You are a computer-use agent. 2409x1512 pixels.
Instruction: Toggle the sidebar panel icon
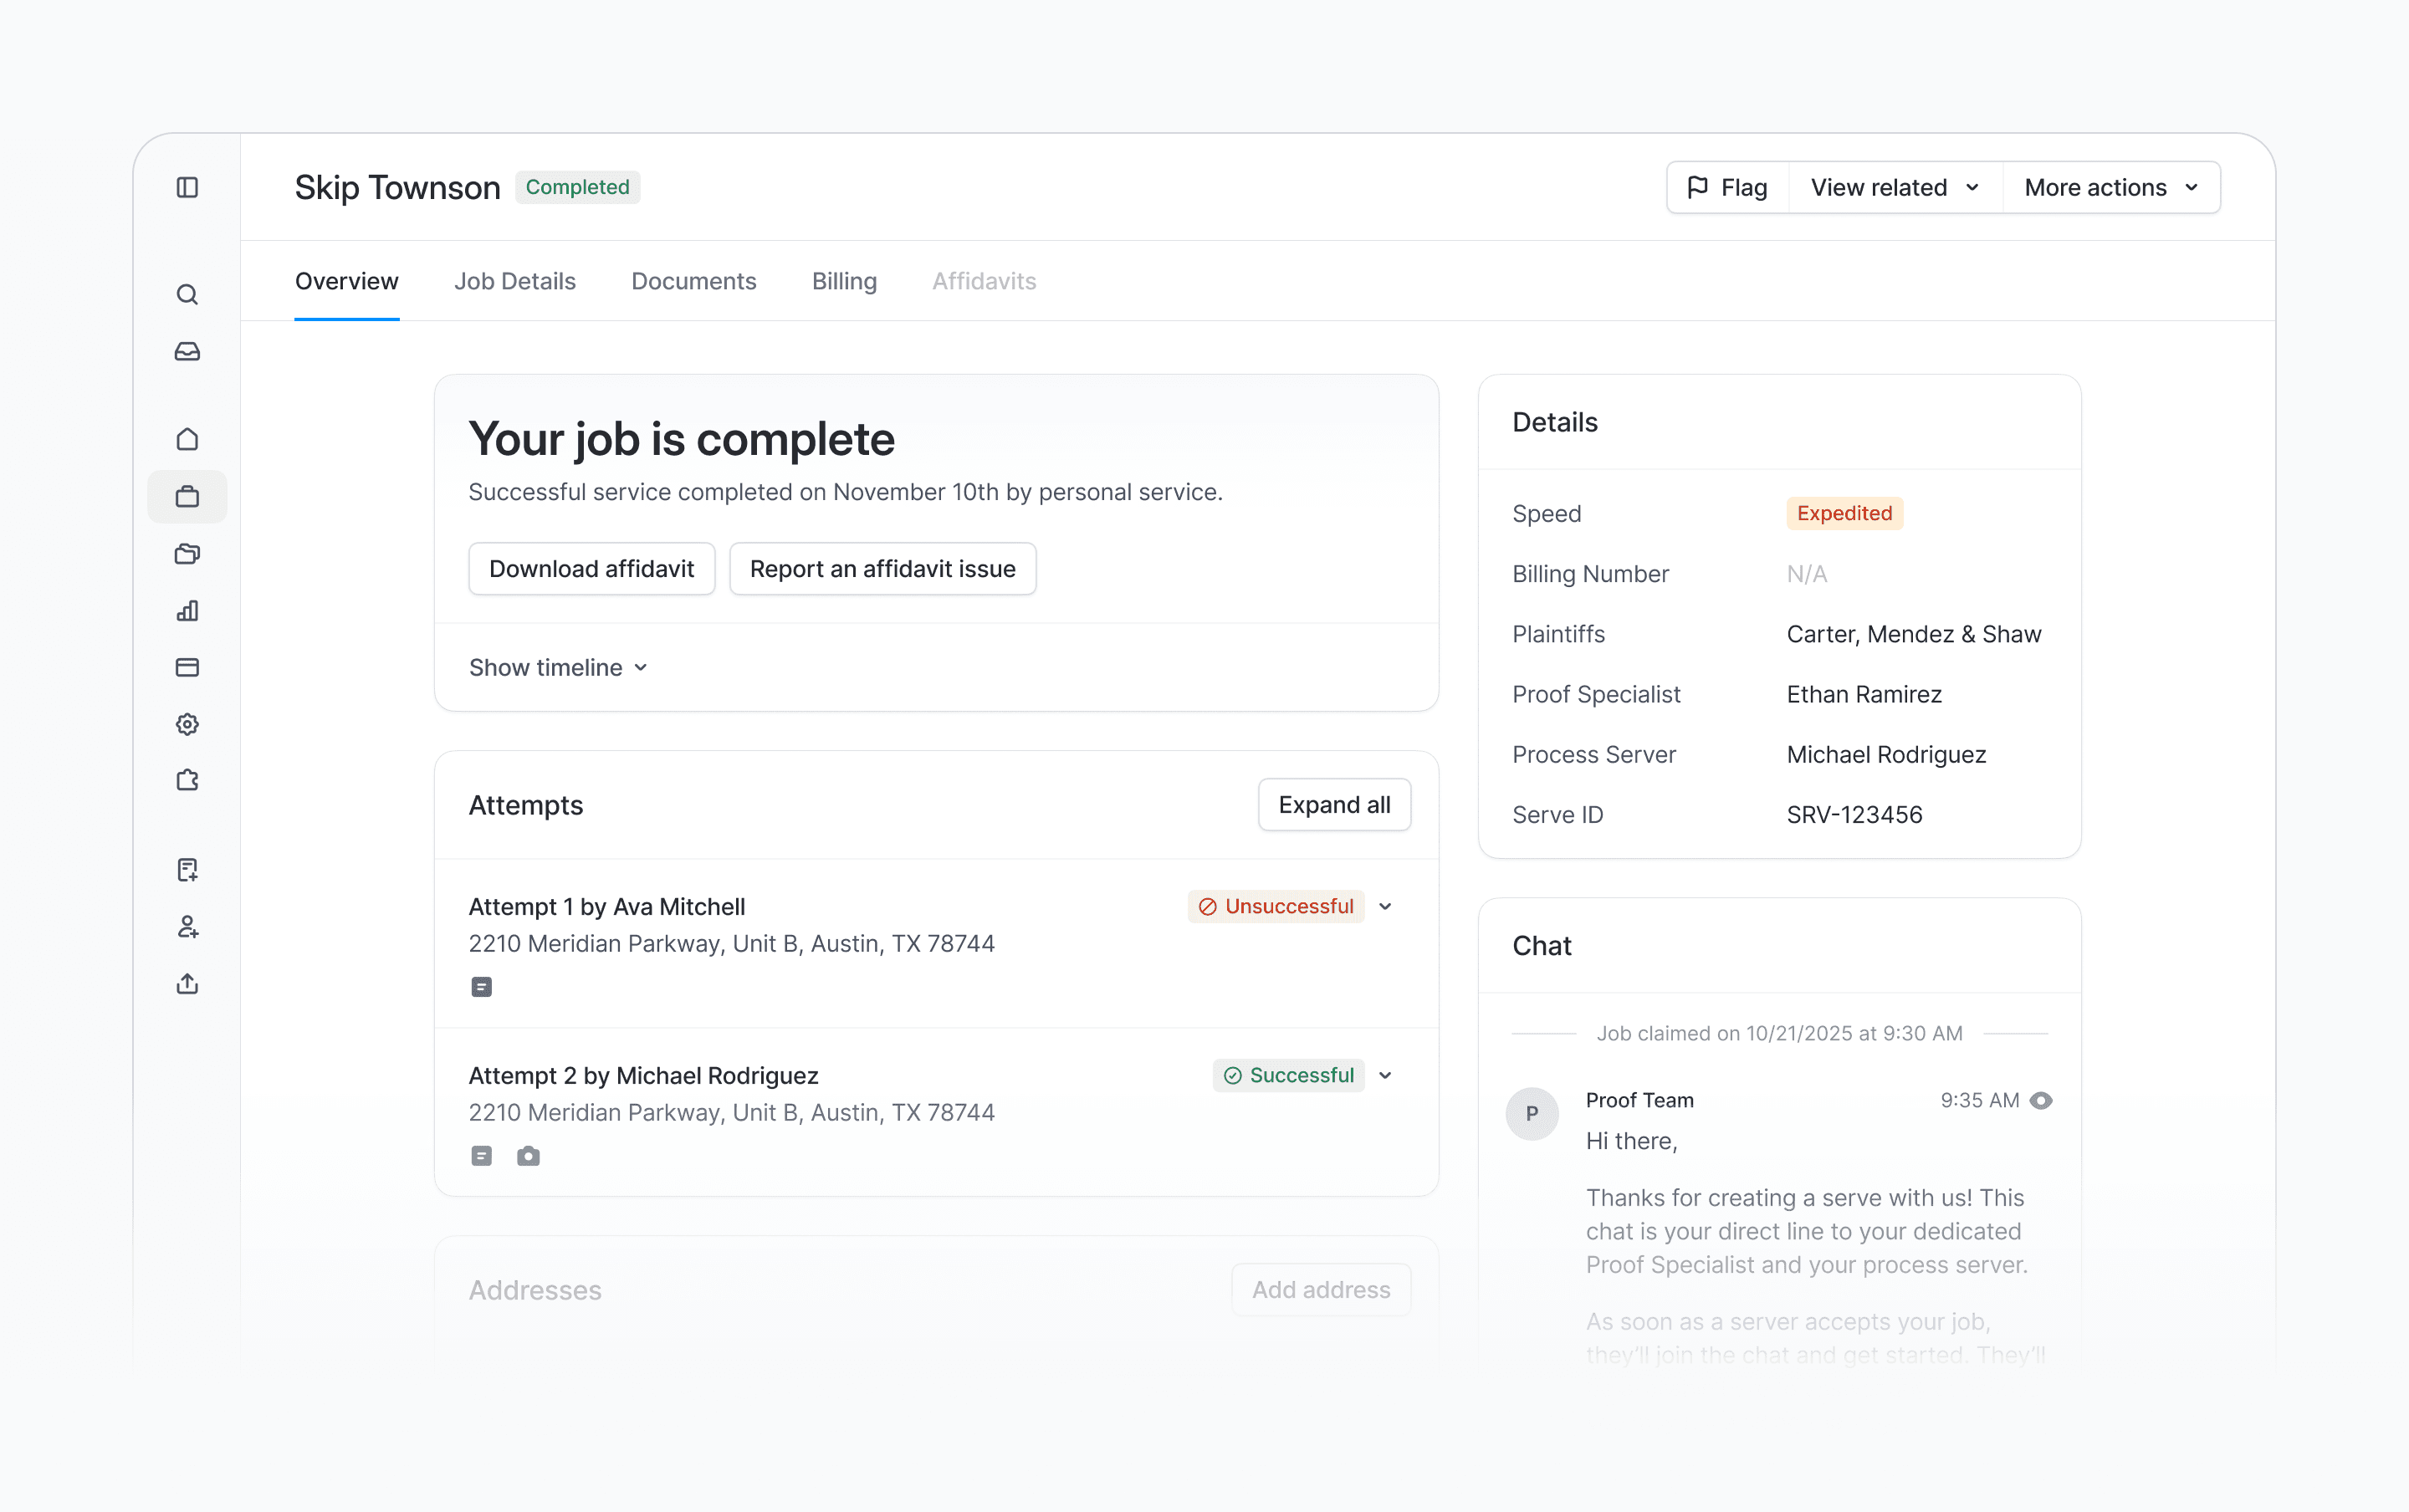point(187,187)
